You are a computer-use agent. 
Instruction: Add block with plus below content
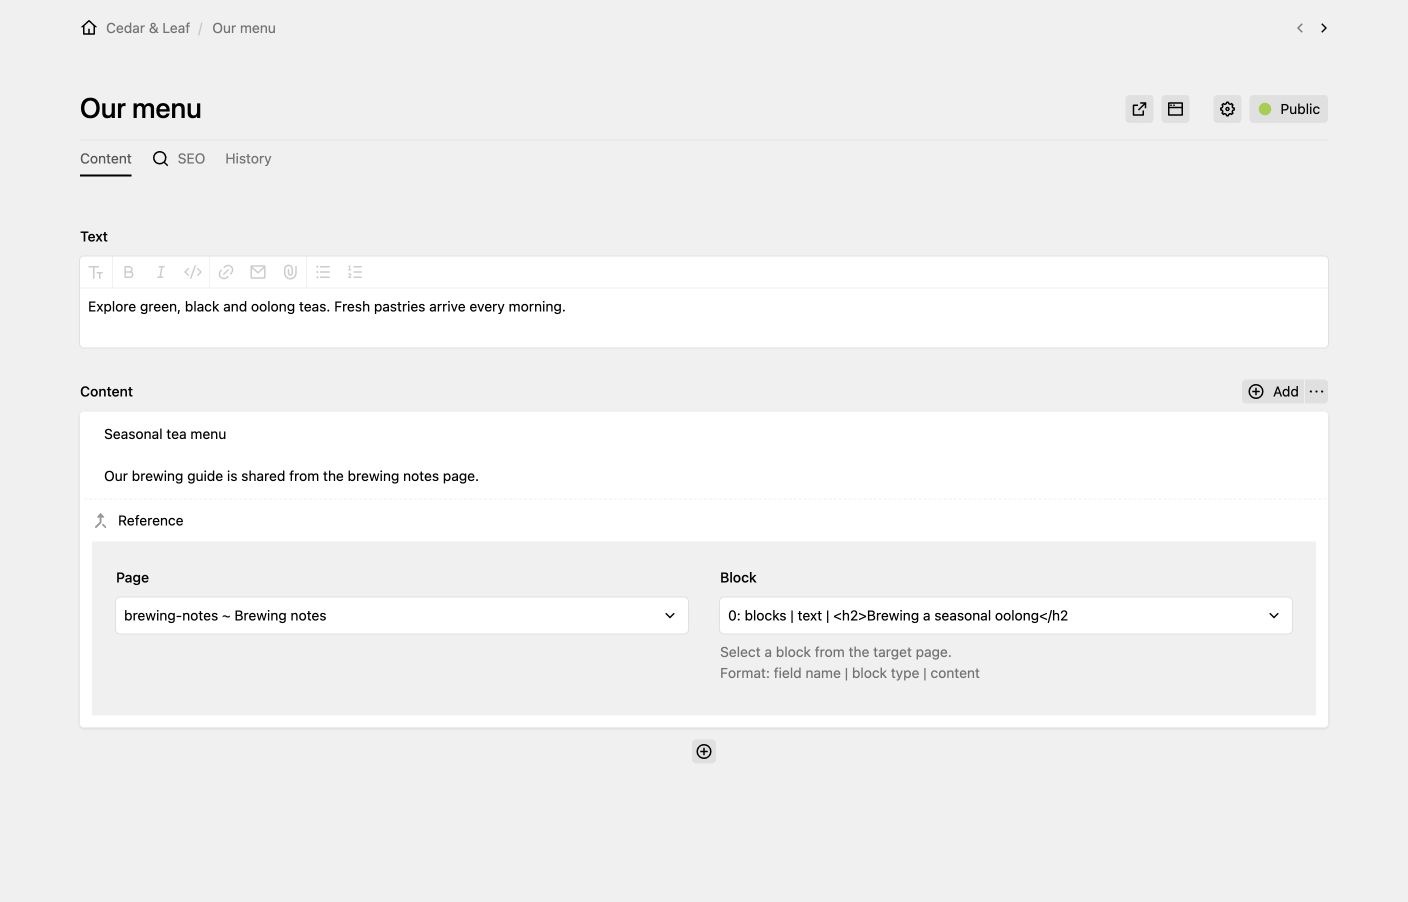click(704, 752)
